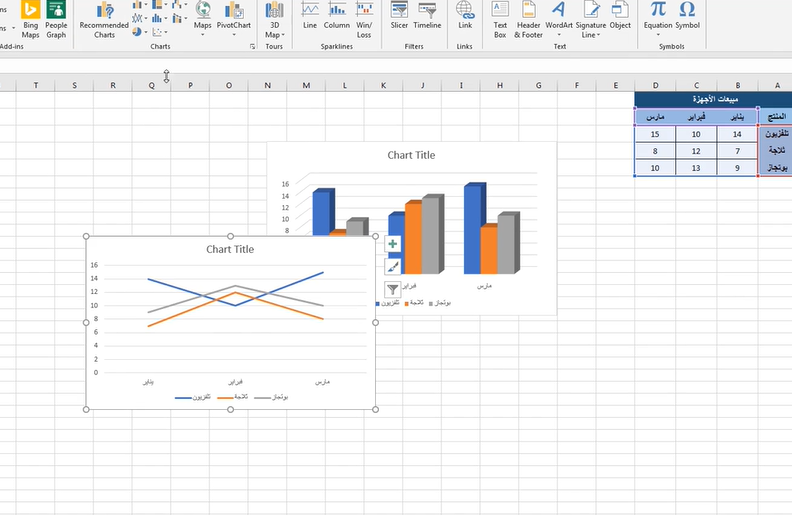Select the مارس blue 3D column
The image size is (792, 515).
point(473,230)
